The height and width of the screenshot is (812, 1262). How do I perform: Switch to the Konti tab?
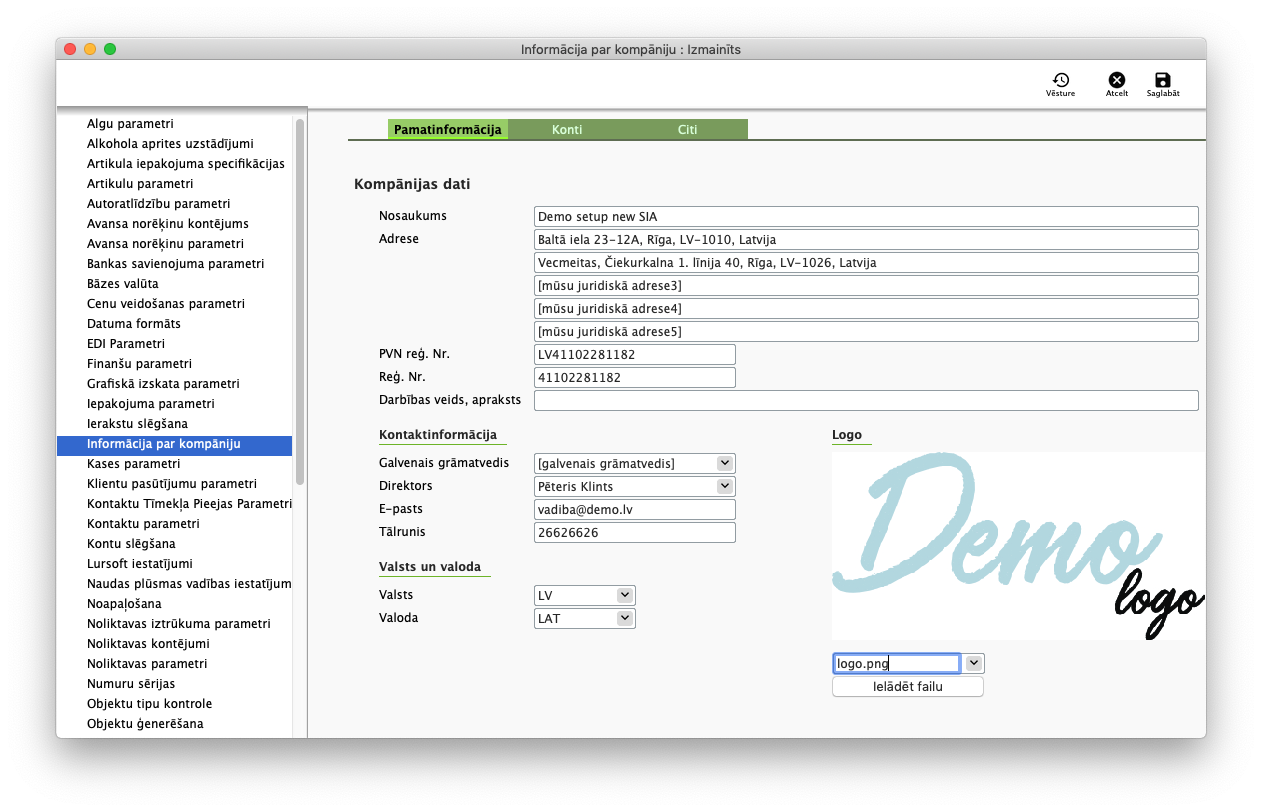(x=567, y=130)
